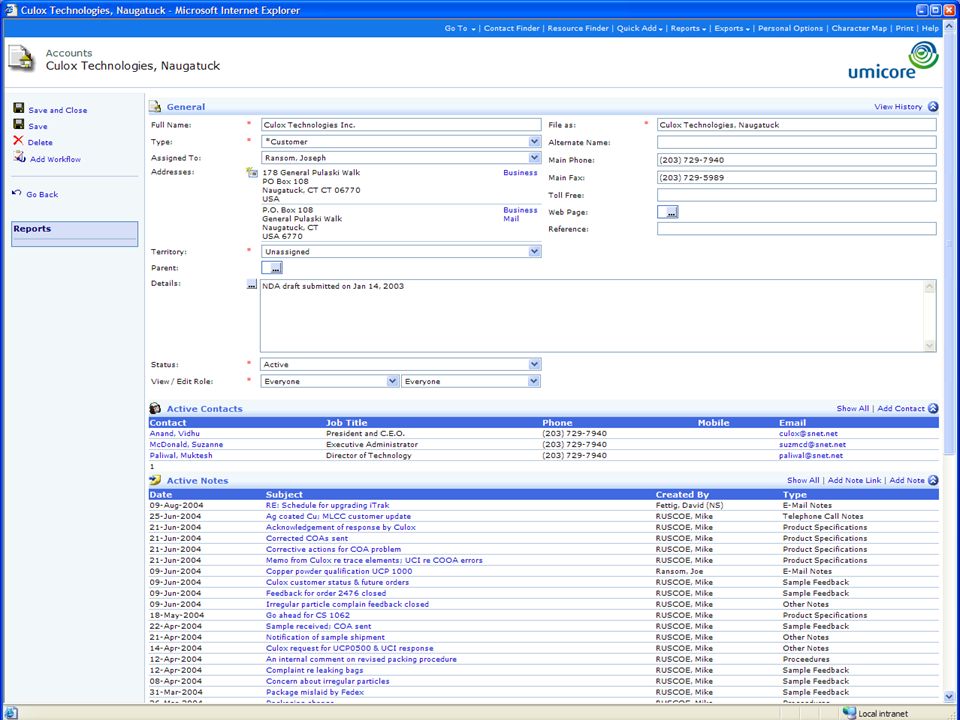
Task: Open the Edit Role dropdown
Action: point(534,381)
